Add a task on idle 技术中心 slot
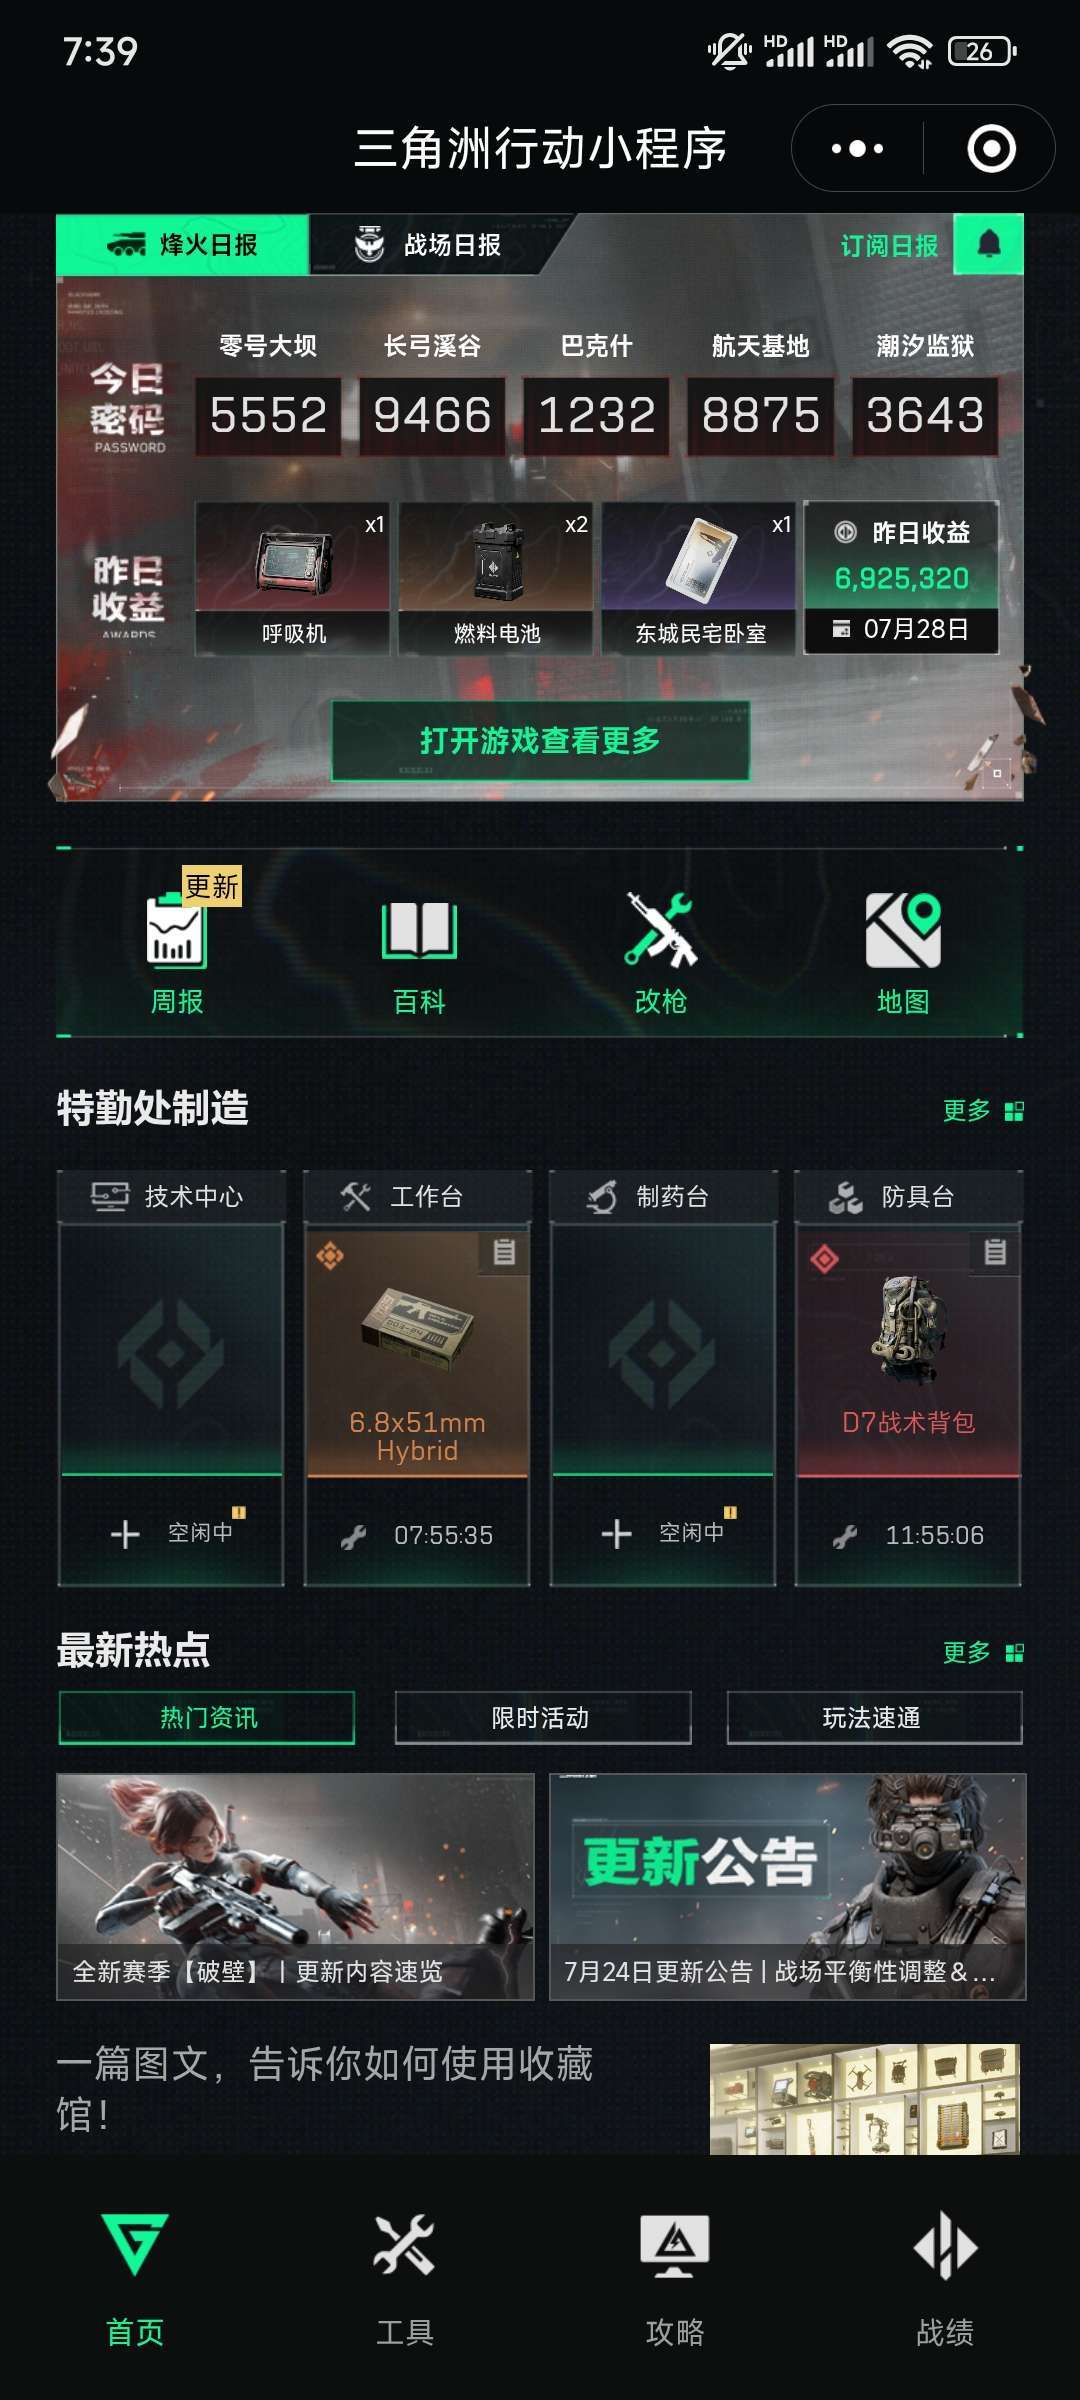The height and width of the screenshot is (2400, 1080). (171, 1532)
